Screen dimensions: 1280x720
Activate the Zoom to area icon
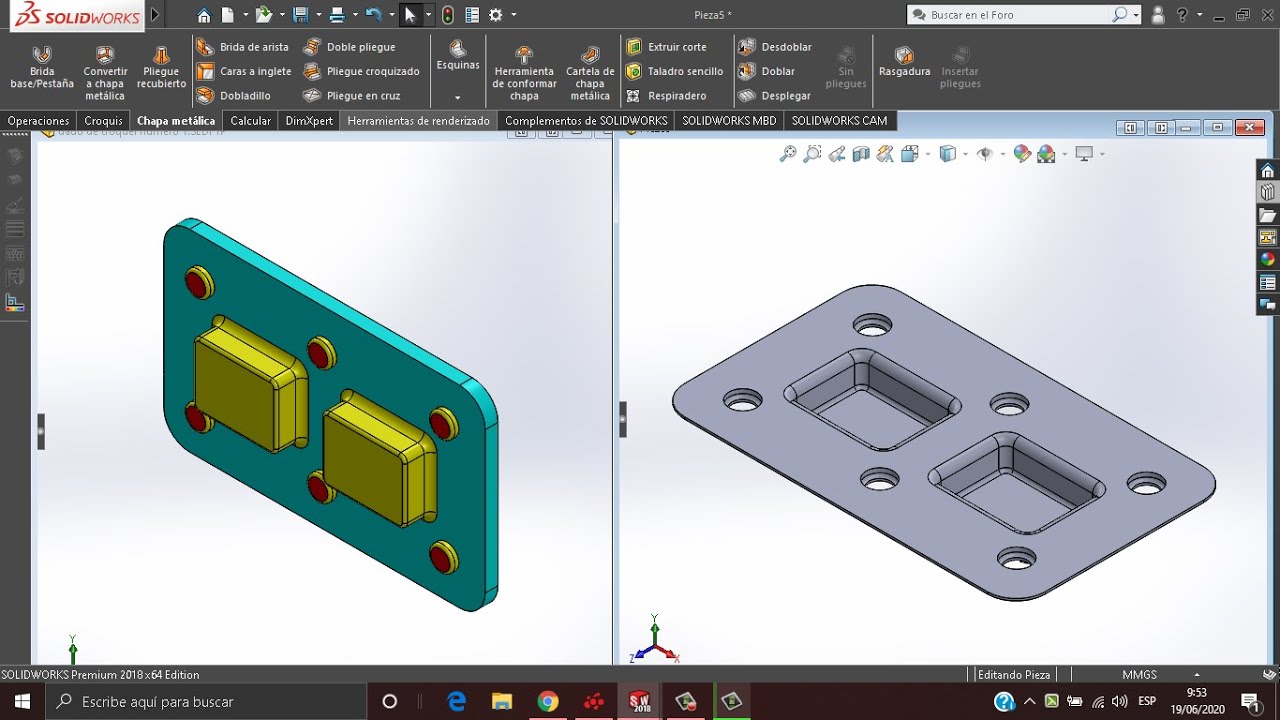[x=812, y=154]
